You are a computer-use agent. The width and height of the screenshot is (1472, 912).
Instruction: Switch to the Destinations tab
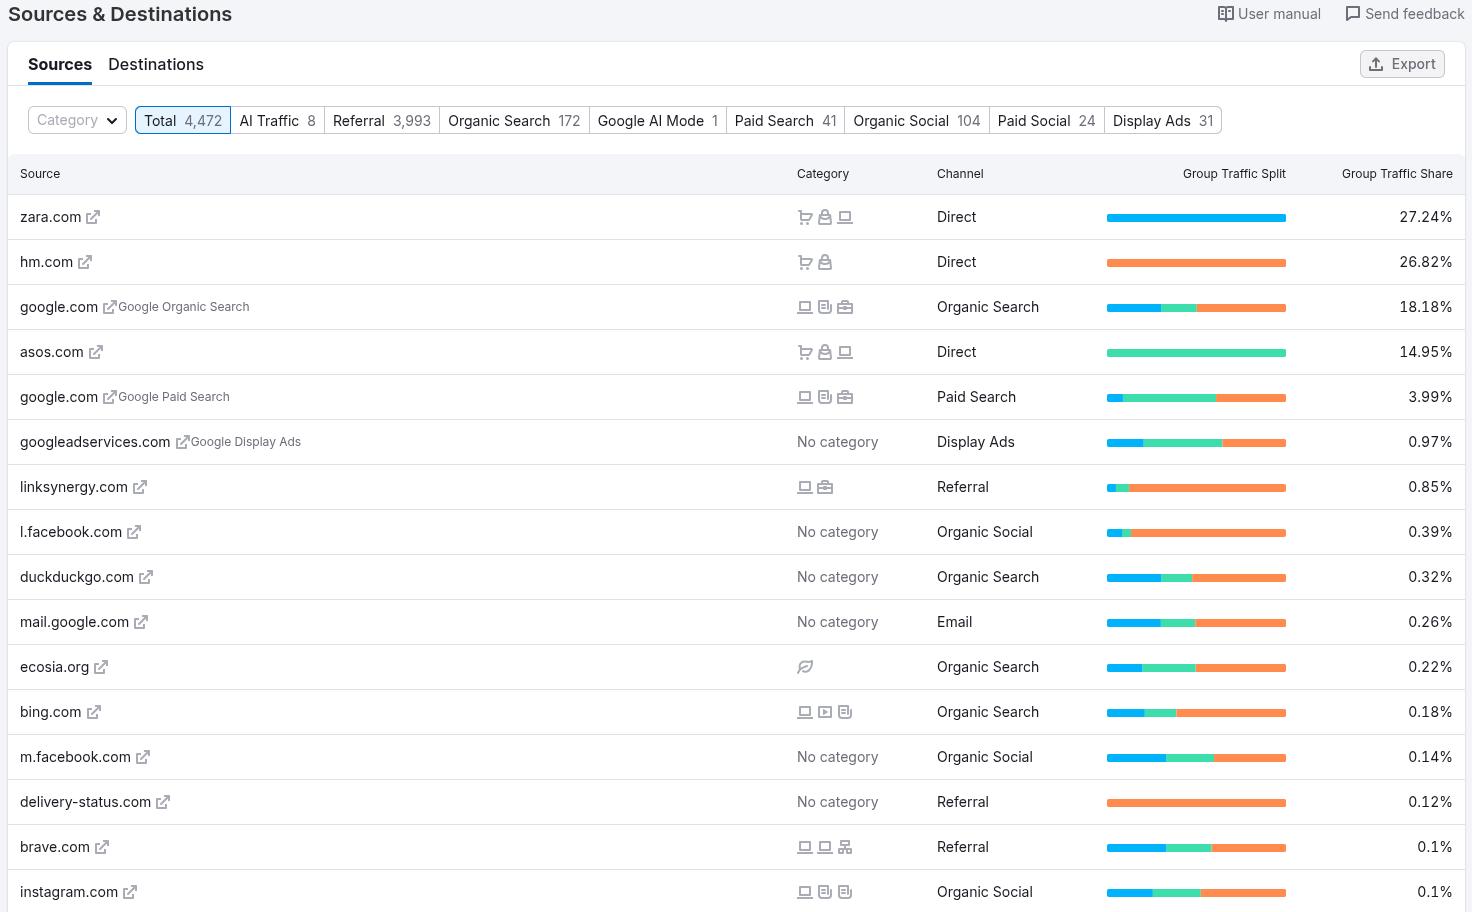click(156, 64)
